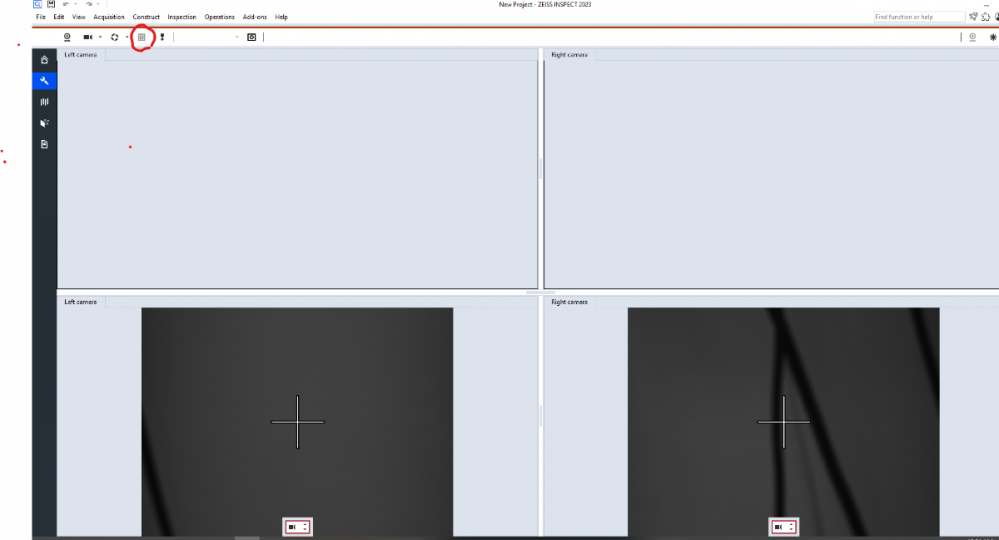Open the Operations menu
Viewport: 999px width, 540px height.
(x=219, y=17)
